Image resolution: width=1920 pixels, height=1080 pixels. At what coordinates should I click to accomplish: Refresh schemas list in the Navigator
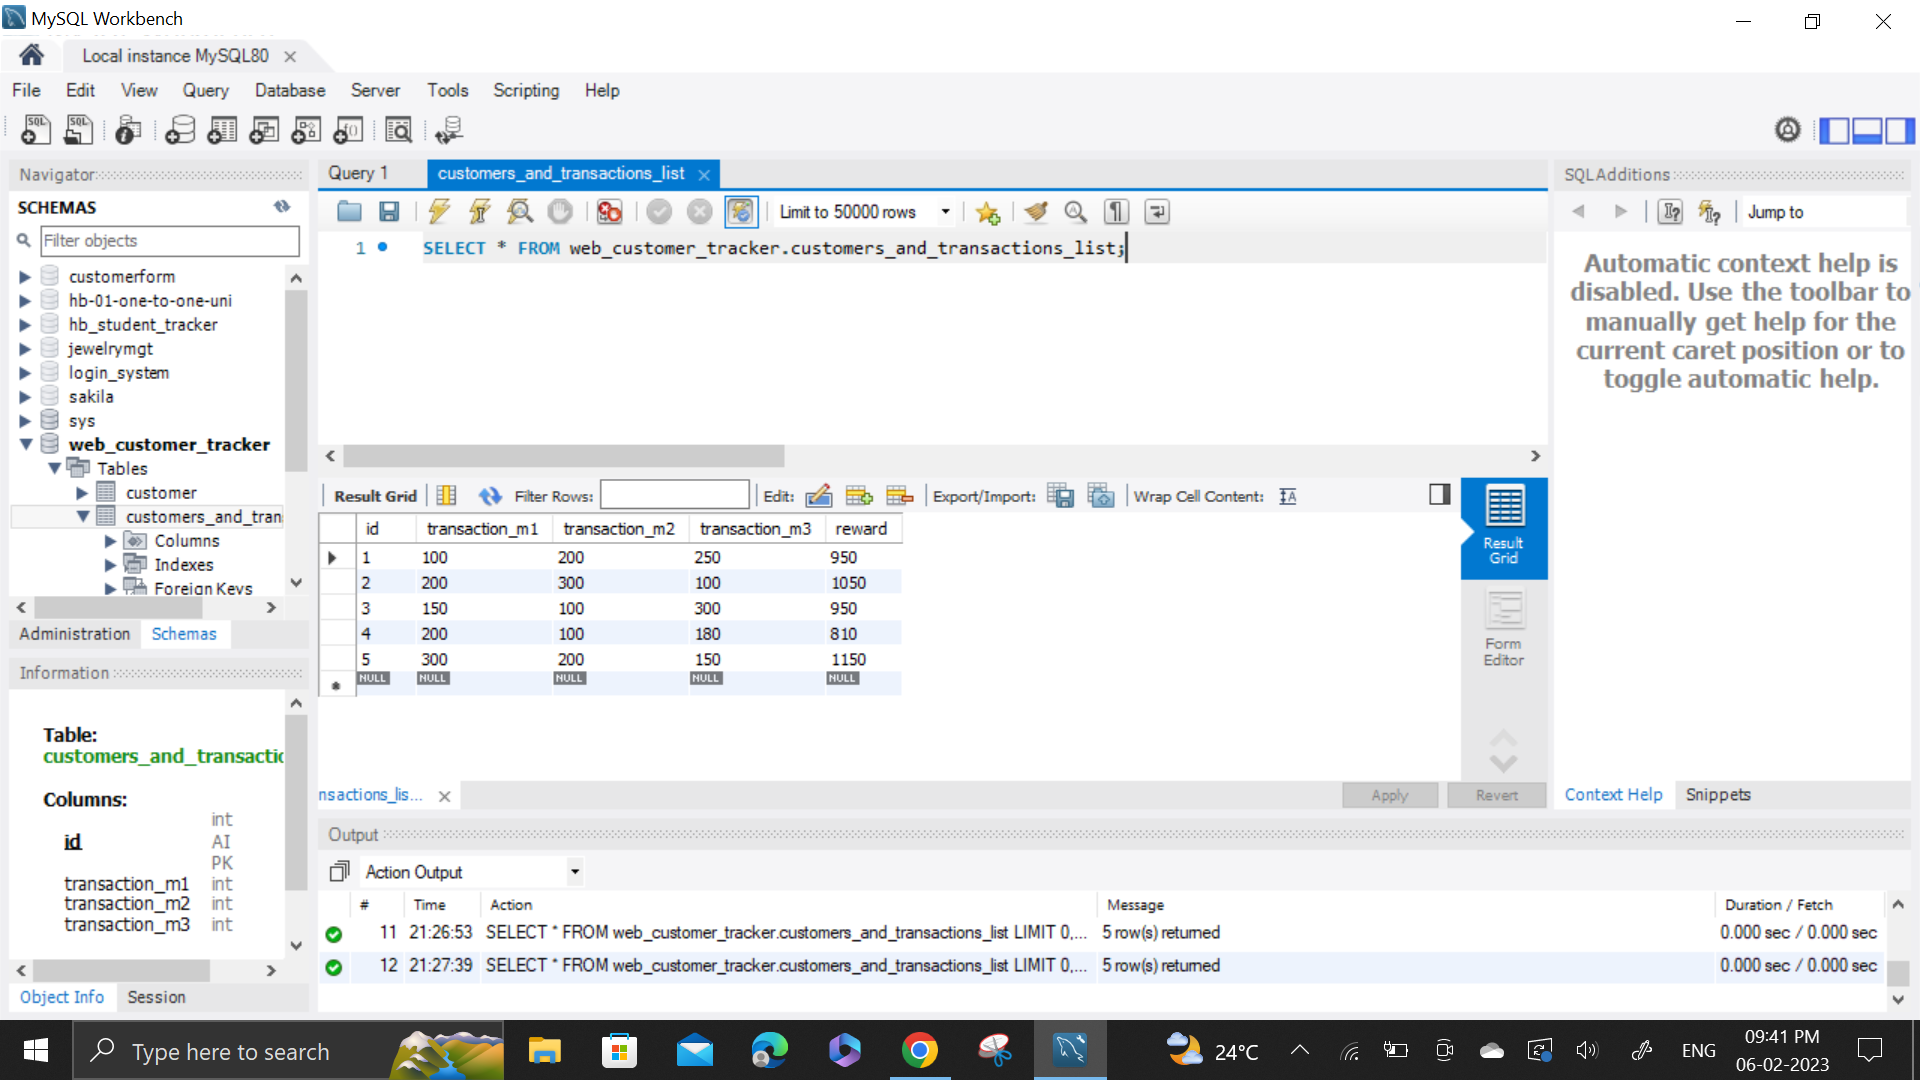tap(282, 207)
